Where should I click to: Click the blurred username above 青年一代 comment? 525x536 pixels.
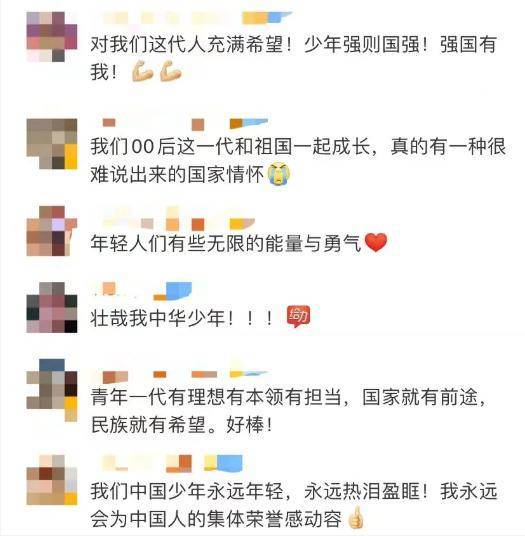click(x=179, y=373)
